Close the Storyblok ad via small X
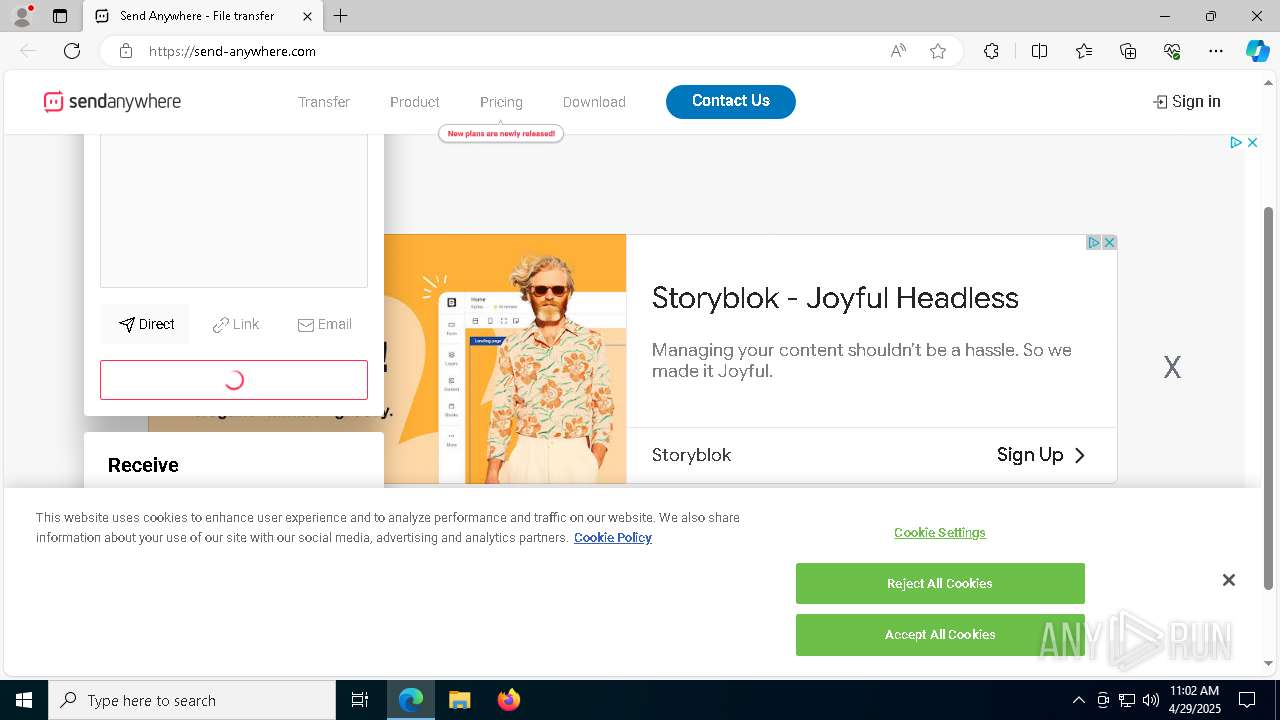This screenshot has height=720, width=1280. [1109, 243]
